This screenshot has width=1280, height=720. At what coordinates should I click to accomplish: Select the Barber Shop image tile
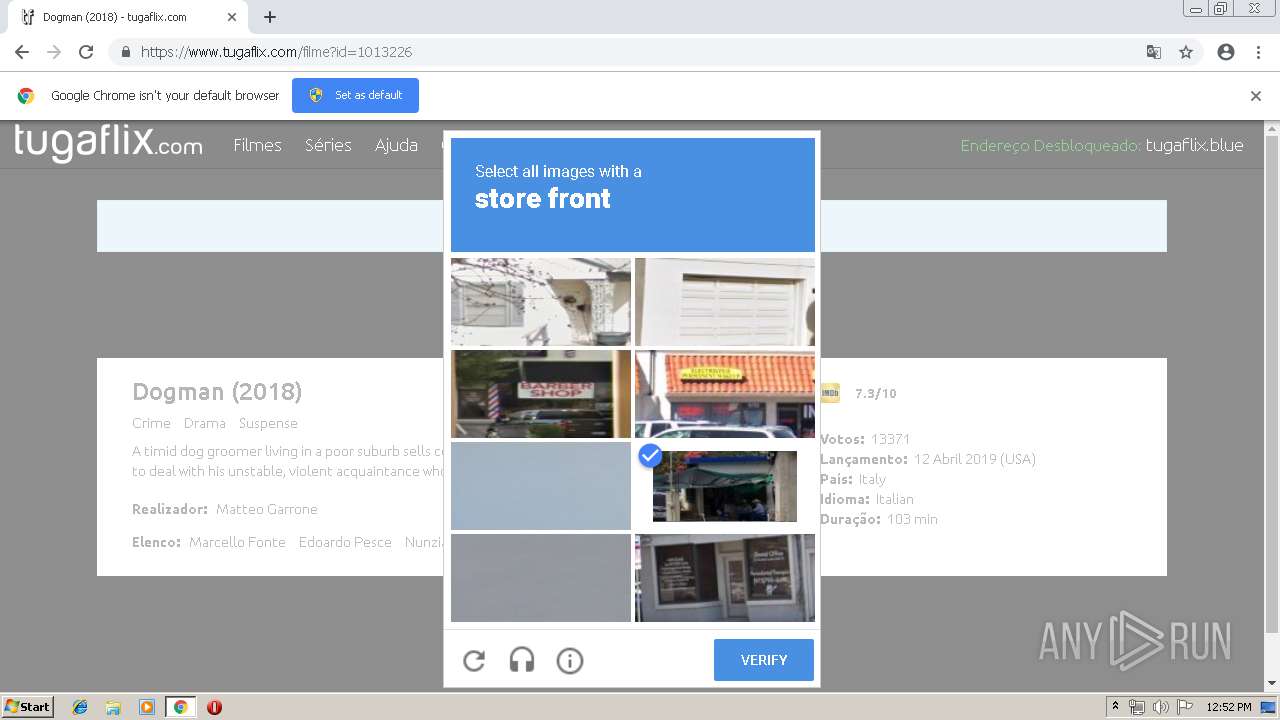[x=541, y=394]
